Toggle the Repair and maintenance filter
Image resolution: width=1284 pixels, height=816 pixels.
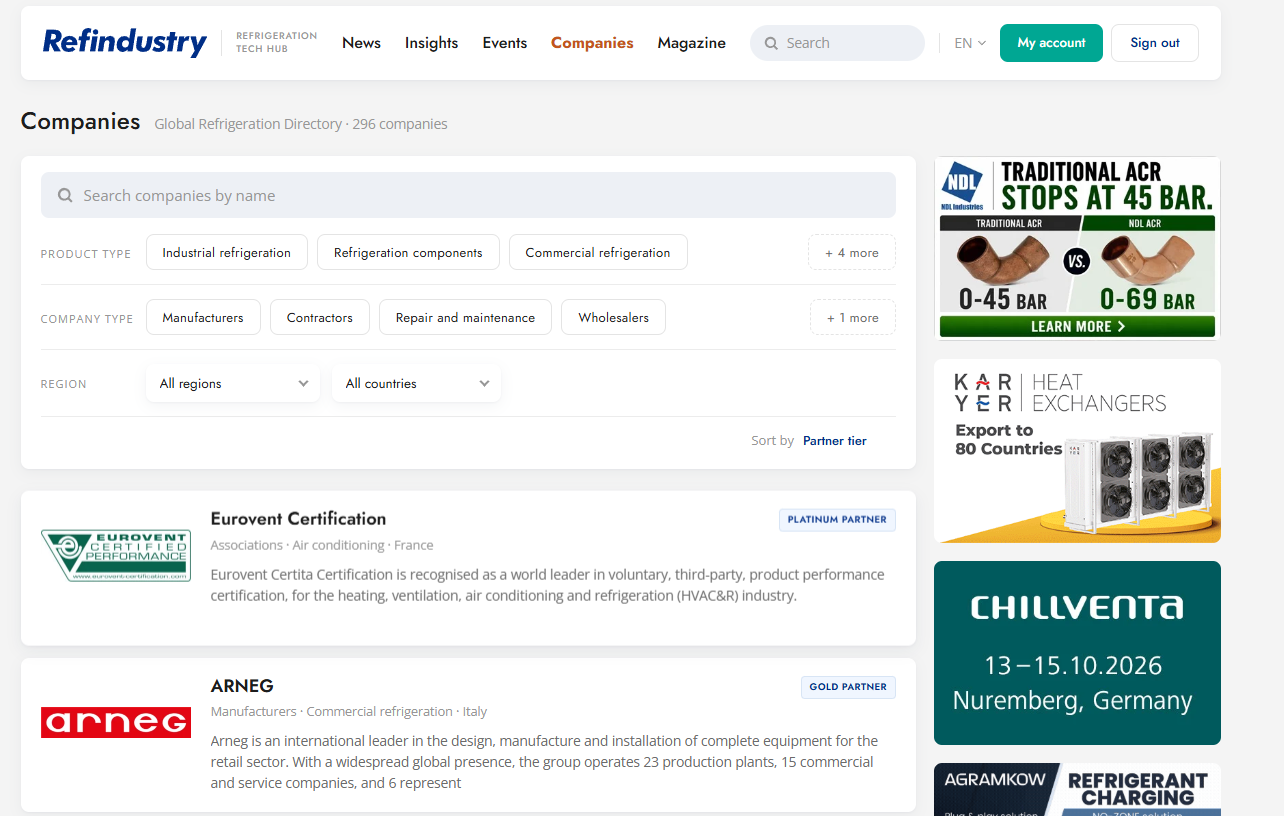tap(465, 318)
